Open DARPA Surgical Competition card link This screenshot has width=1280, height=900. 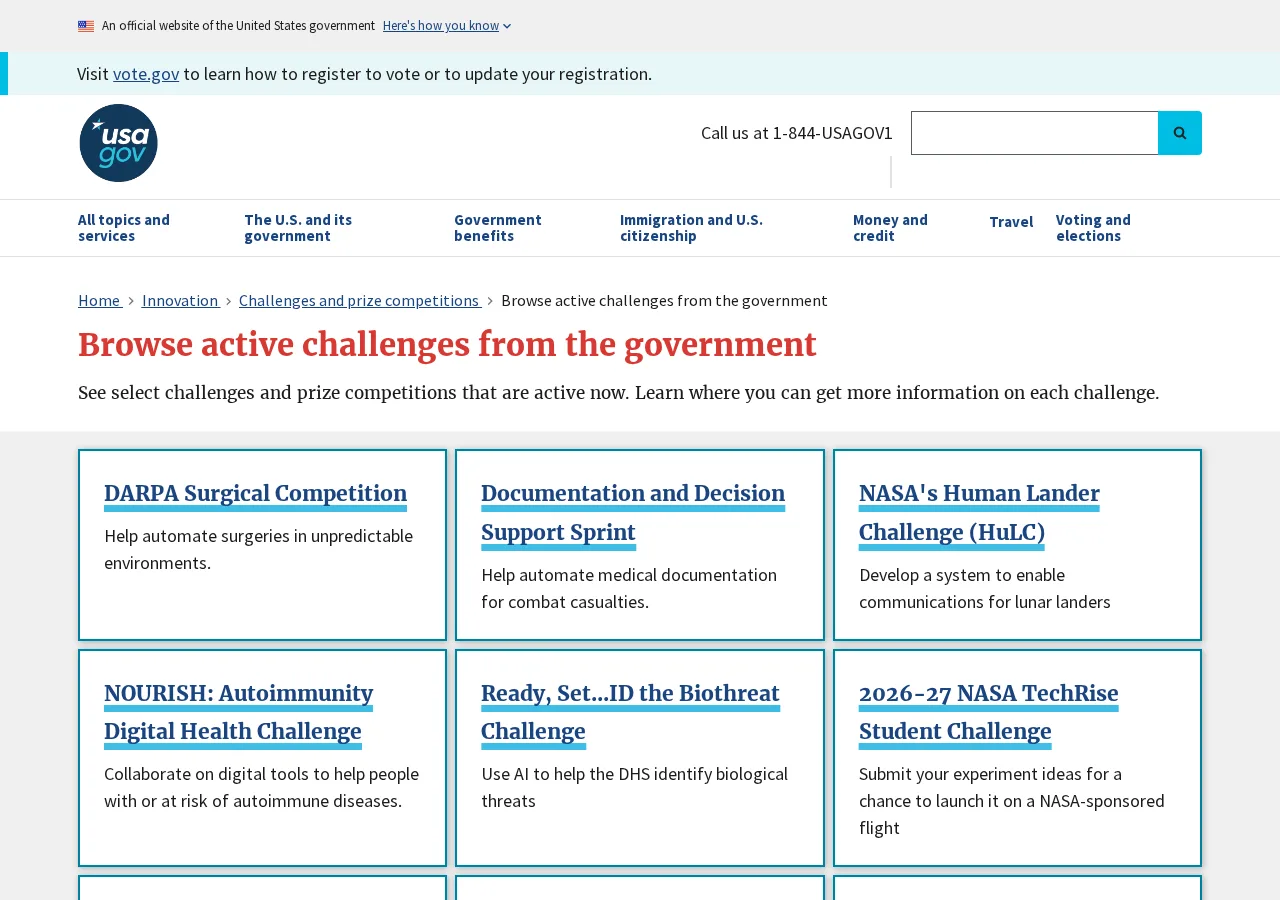pyautogui.click(x=255, y=494)
